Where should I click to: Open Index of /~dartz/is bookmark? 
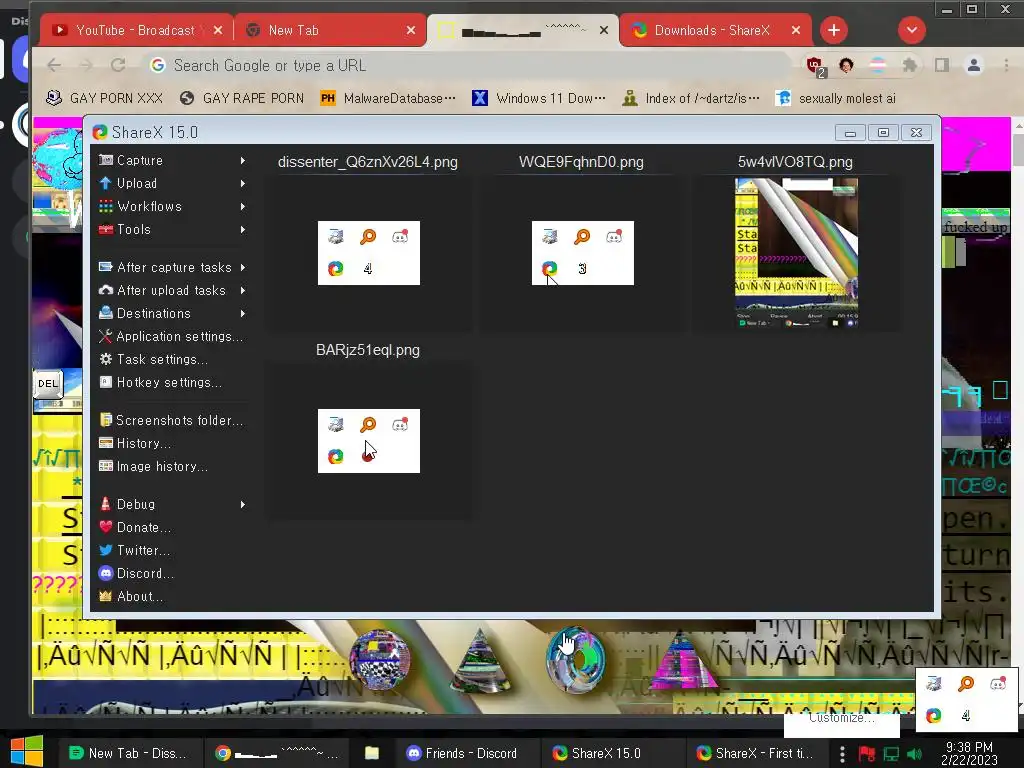click(691, 99)
